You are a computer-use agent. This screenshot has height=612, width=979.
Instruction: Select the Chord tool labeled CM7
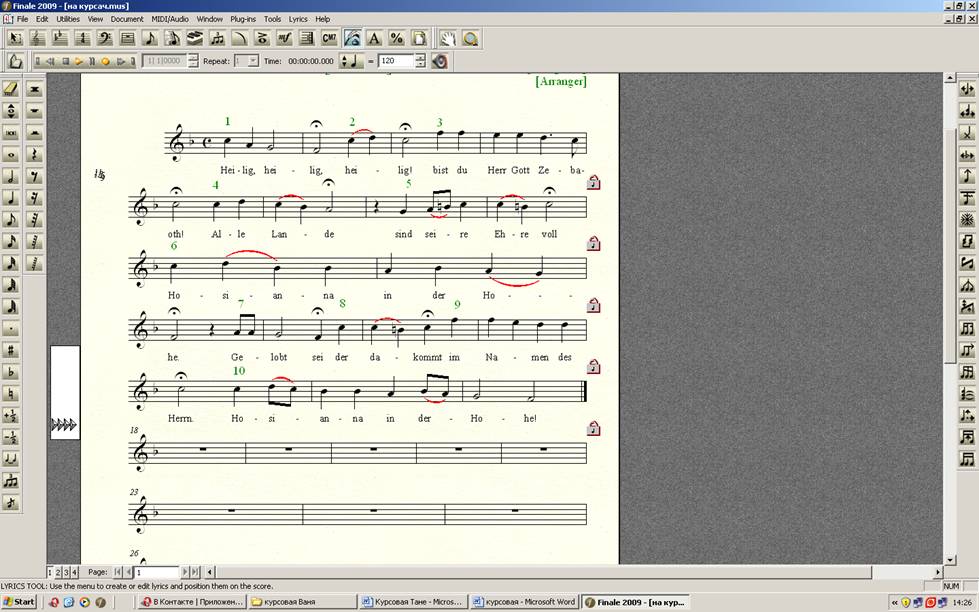[330, 38]
